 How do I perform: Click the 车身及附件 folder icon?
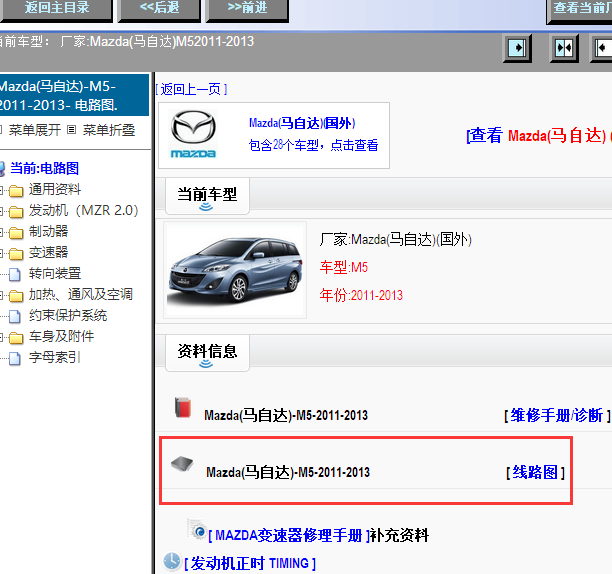(x=16, y=338)
